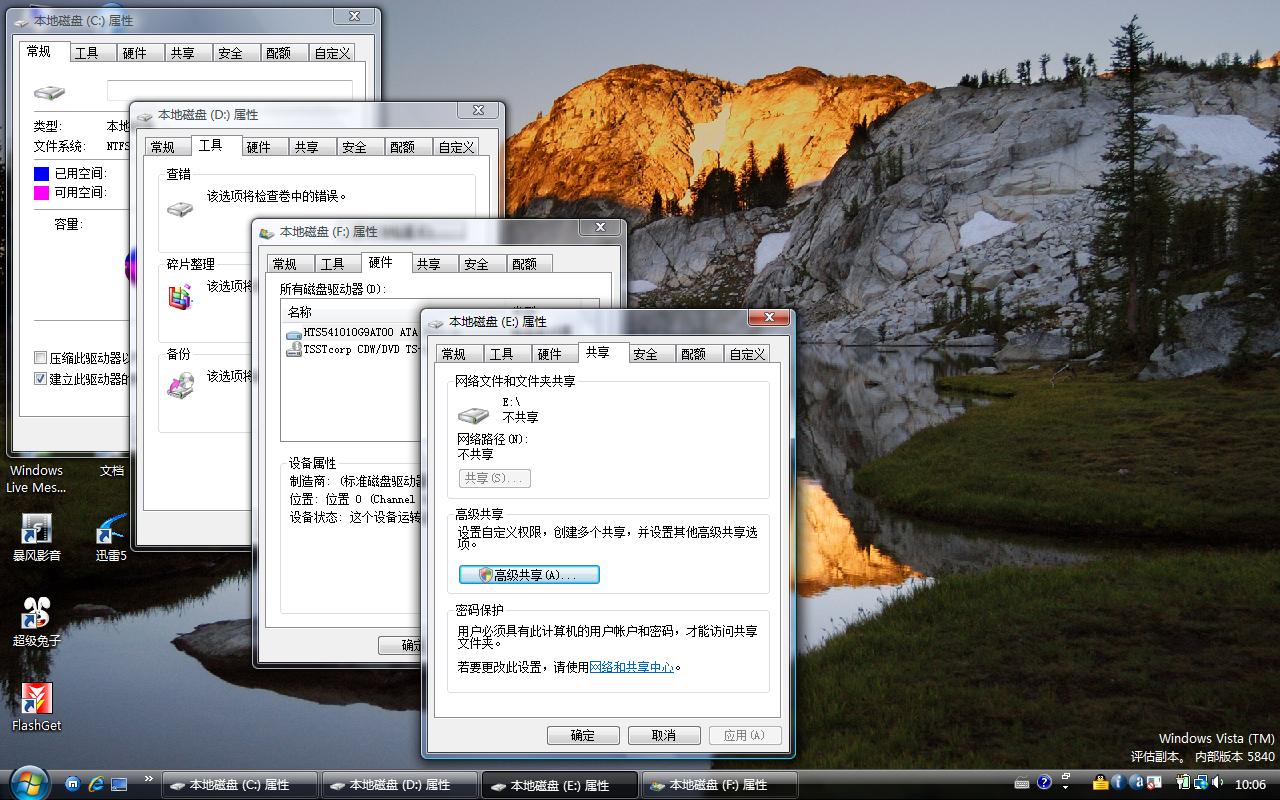Screen dimensions: 1280x800
Task: Open the 暴风影音 desktop shortcut
Action: coord(36,538)
